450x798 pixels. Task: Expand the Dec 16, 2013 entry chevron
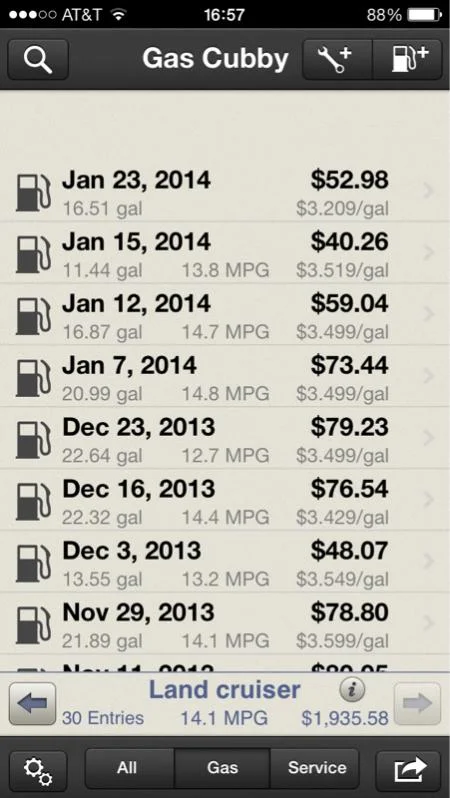[428, 500]
